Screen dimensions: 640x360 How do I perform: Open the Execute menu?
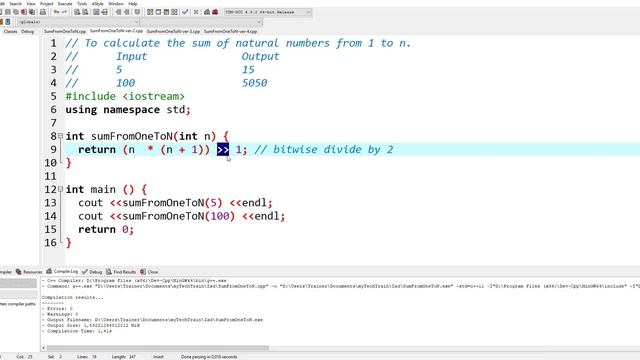click(x=65, y=4)
